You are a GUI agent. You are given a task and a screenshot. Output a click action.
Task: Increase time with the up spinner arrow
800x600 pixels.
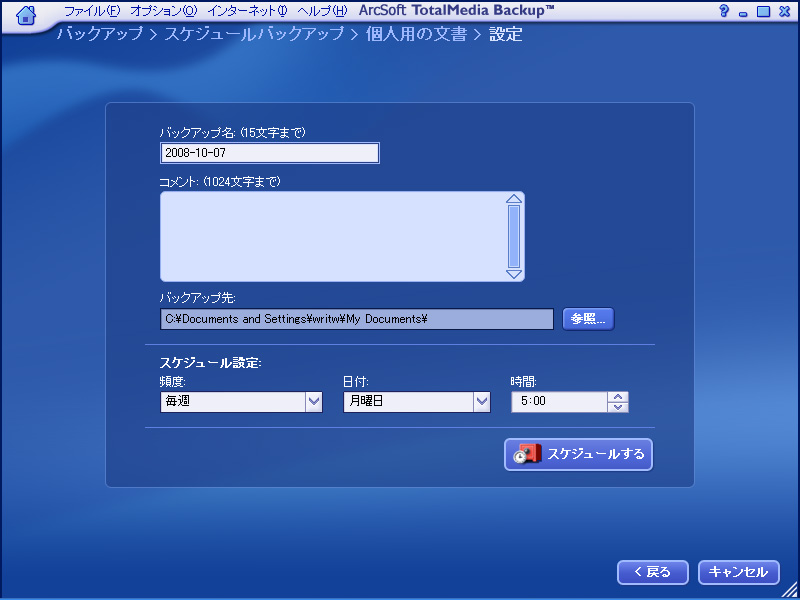coord(618,396)
